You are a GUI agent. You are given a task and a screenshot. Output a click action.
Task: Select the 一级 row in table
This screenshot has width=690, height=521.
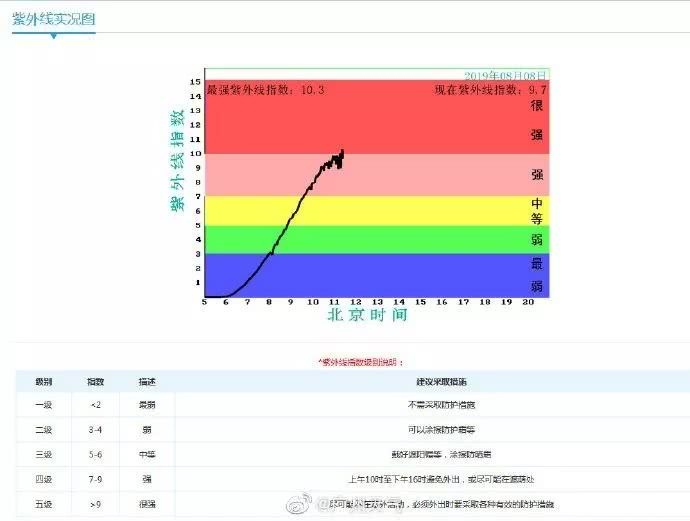tap(44, 405)
